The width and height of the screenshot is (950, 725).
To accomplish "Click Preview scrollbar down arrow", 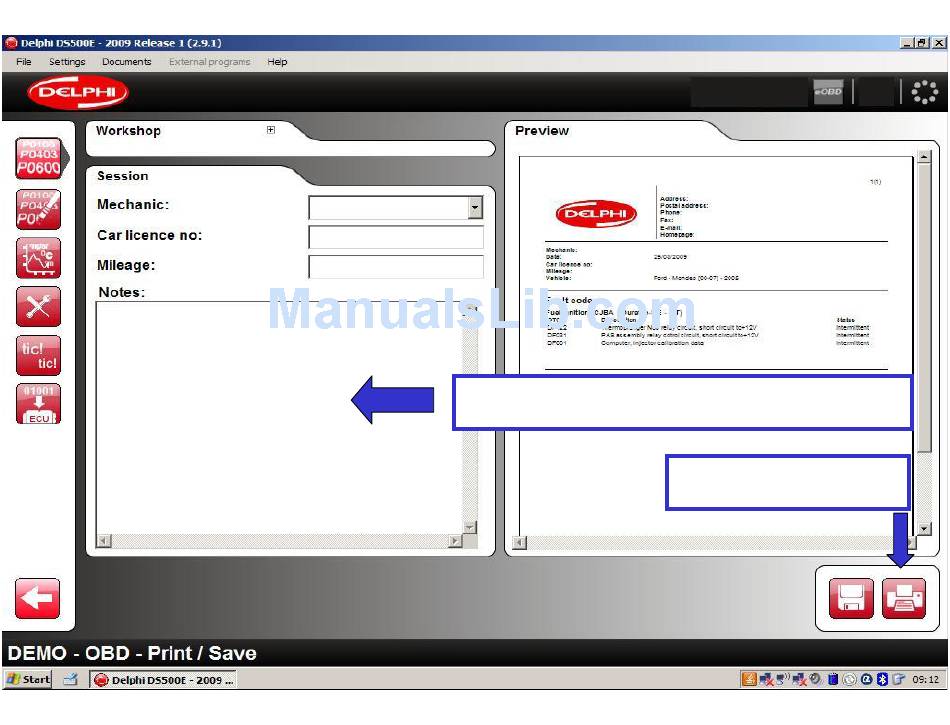I will (924, 529).
